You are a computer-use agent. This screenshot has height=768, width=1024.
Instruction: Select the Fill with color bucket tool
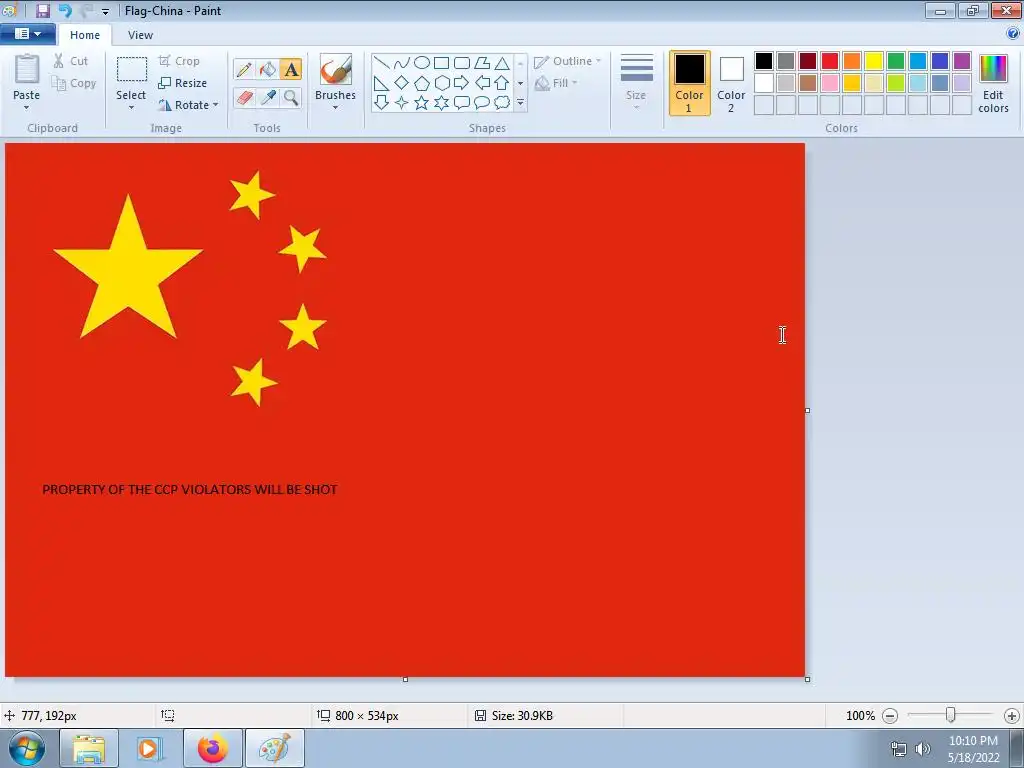point(268,69)
